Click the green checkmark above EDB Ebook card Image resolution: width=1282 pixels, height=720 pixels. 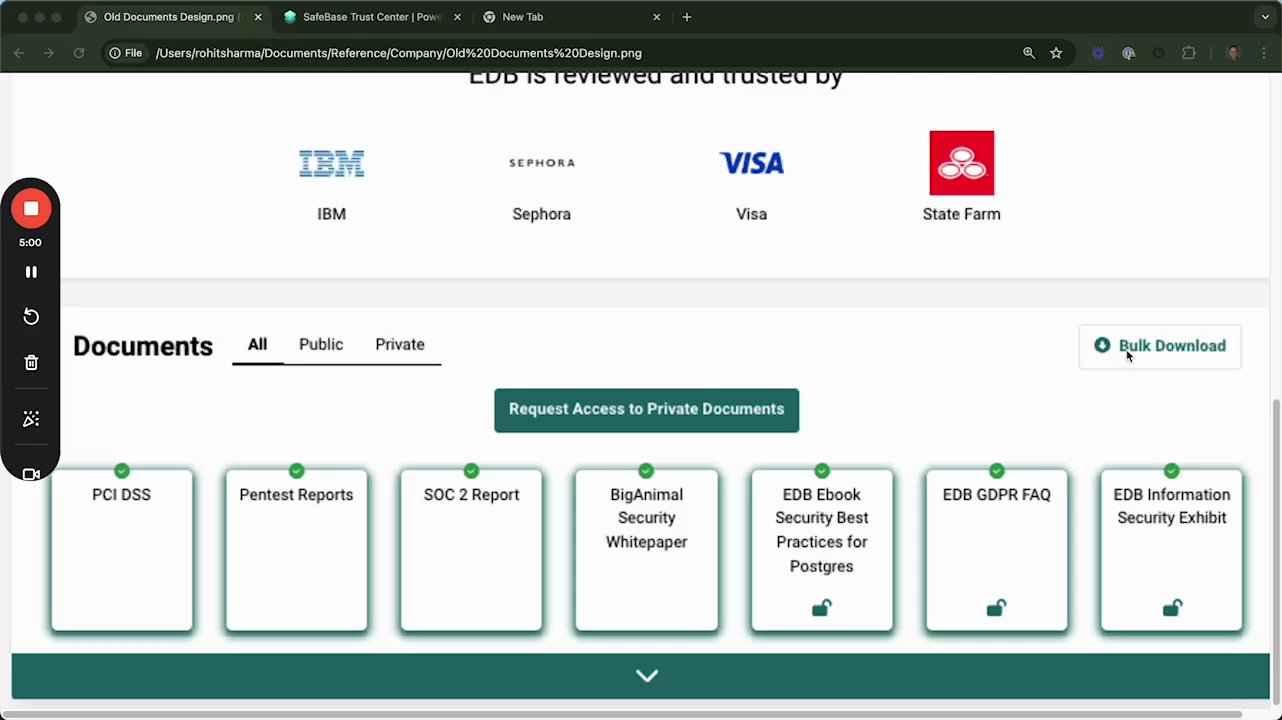coord(822,470)
